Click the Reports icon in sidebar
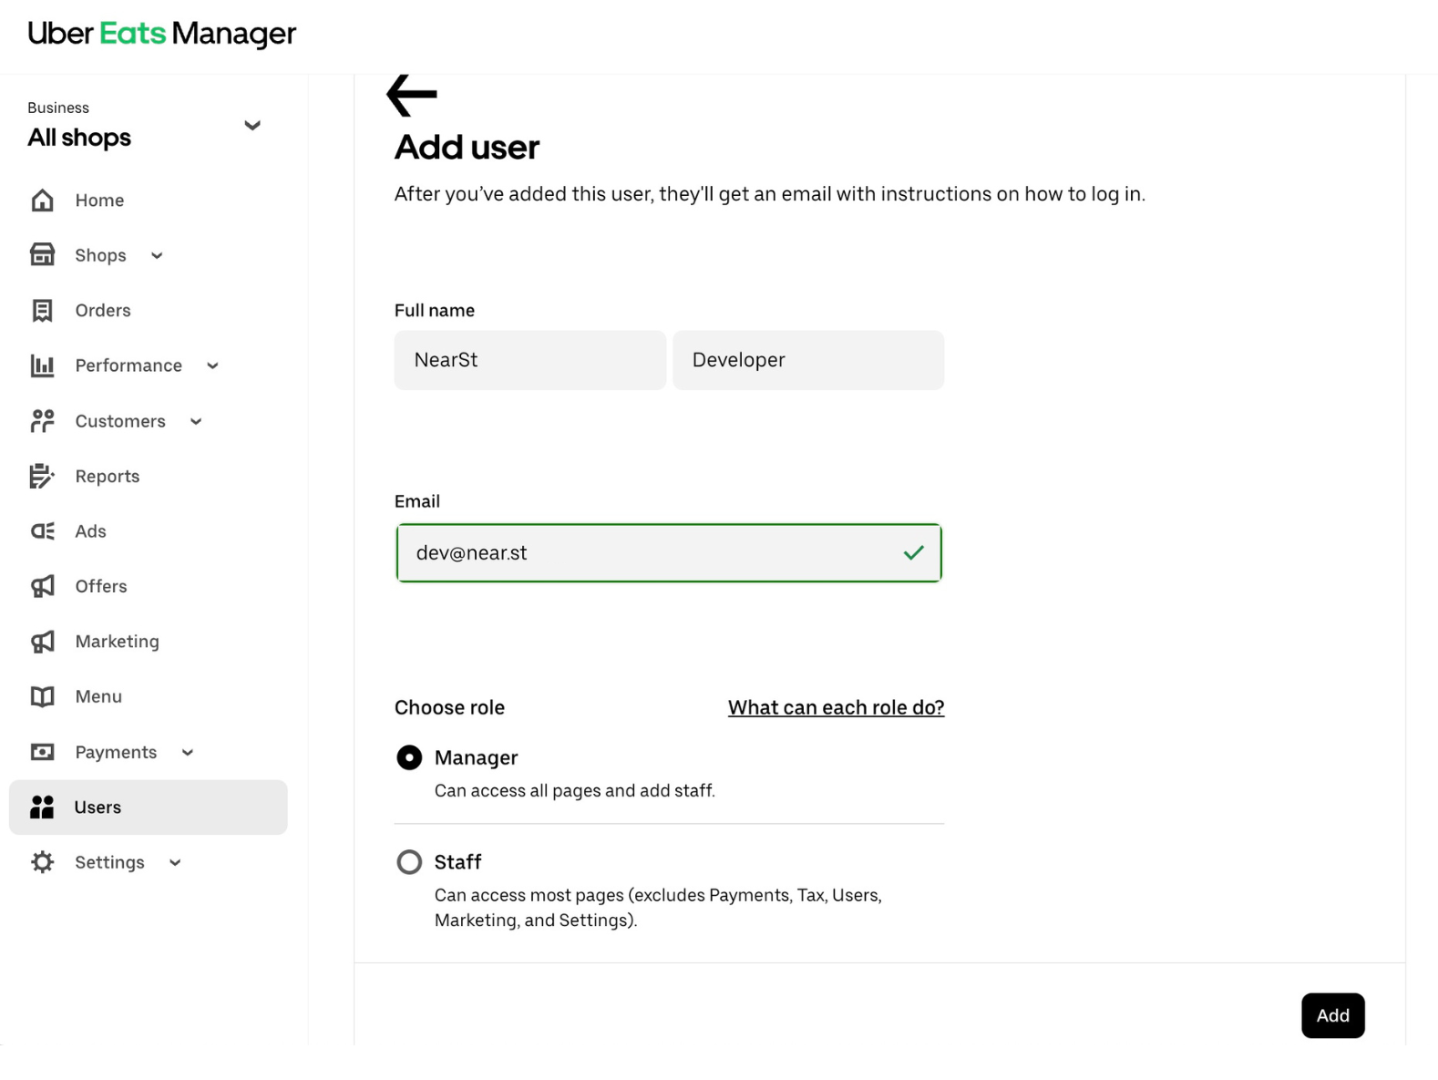 coord(42,476)
